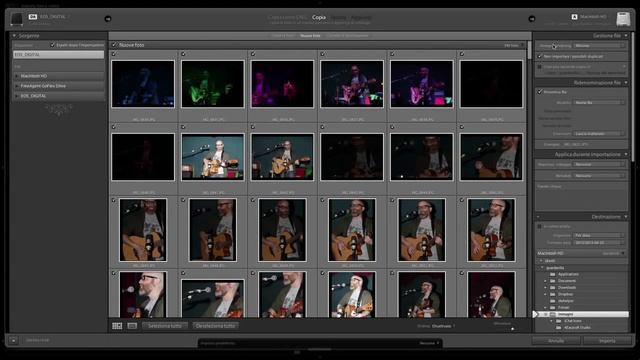
Task: Open the date format dropdown in Destinazione
Action: 599,242
